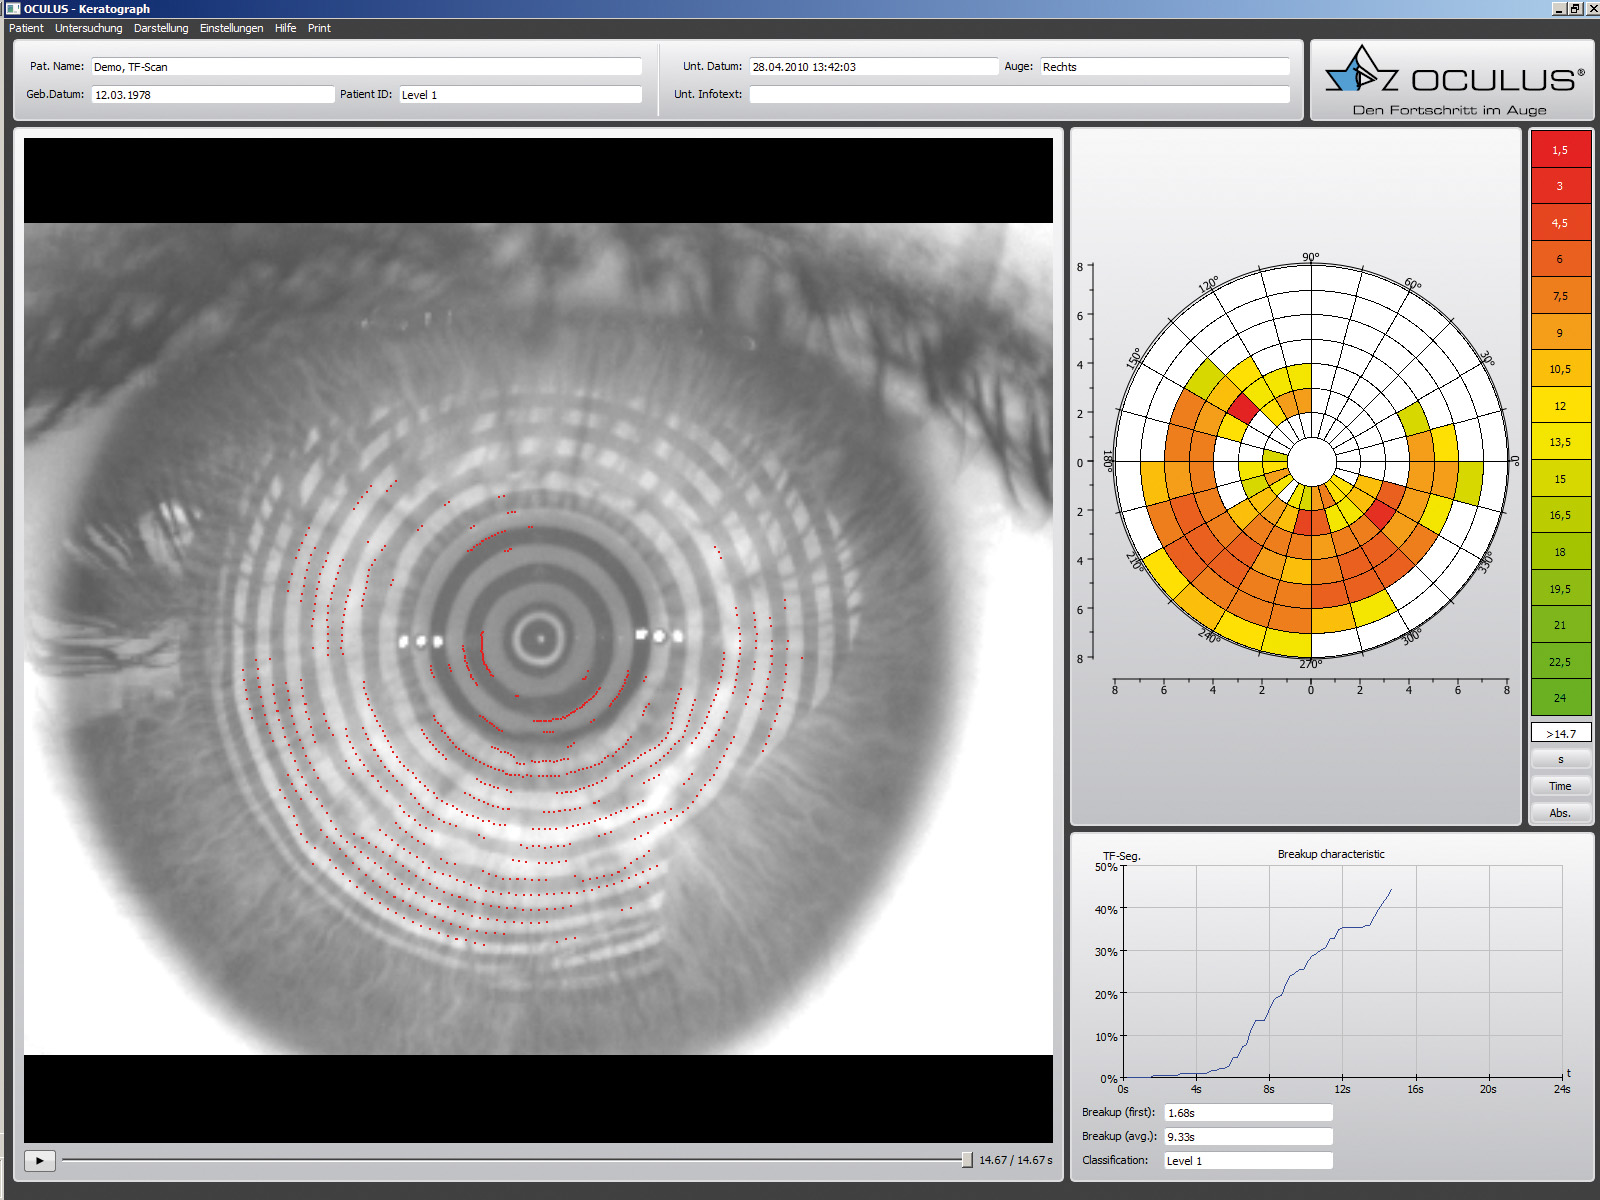Select the 4,5 color scale swatch
The height and width of the screenshot is (1200, 1600).
click(x=1561, y=223)
